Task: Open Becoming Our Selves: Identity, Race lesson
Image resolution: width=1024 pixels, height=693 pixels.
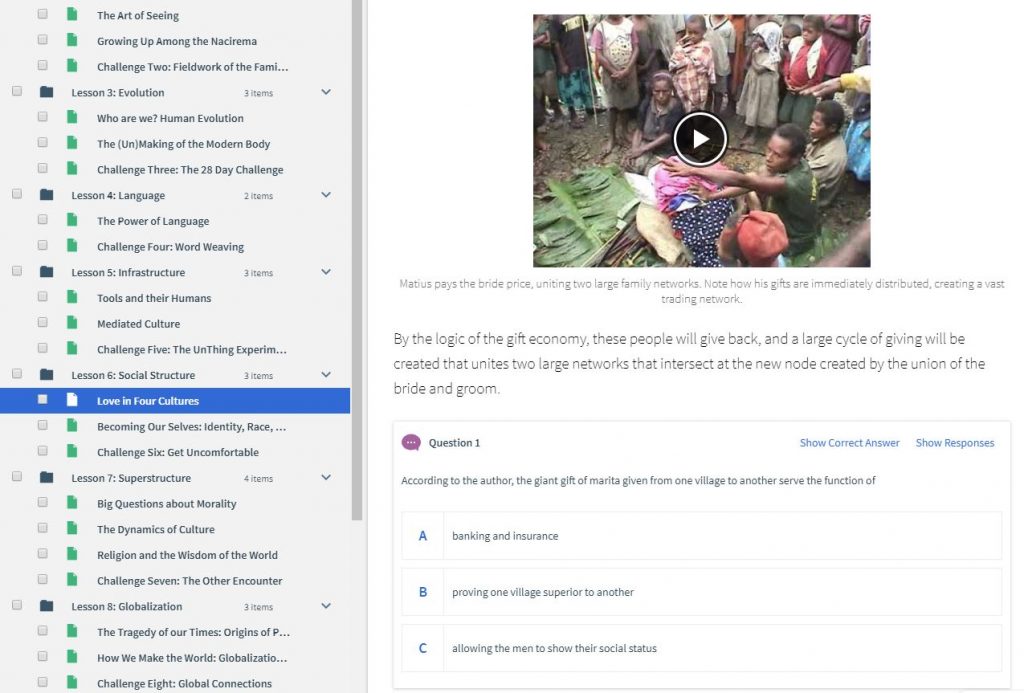Action: tap(192, 427)
